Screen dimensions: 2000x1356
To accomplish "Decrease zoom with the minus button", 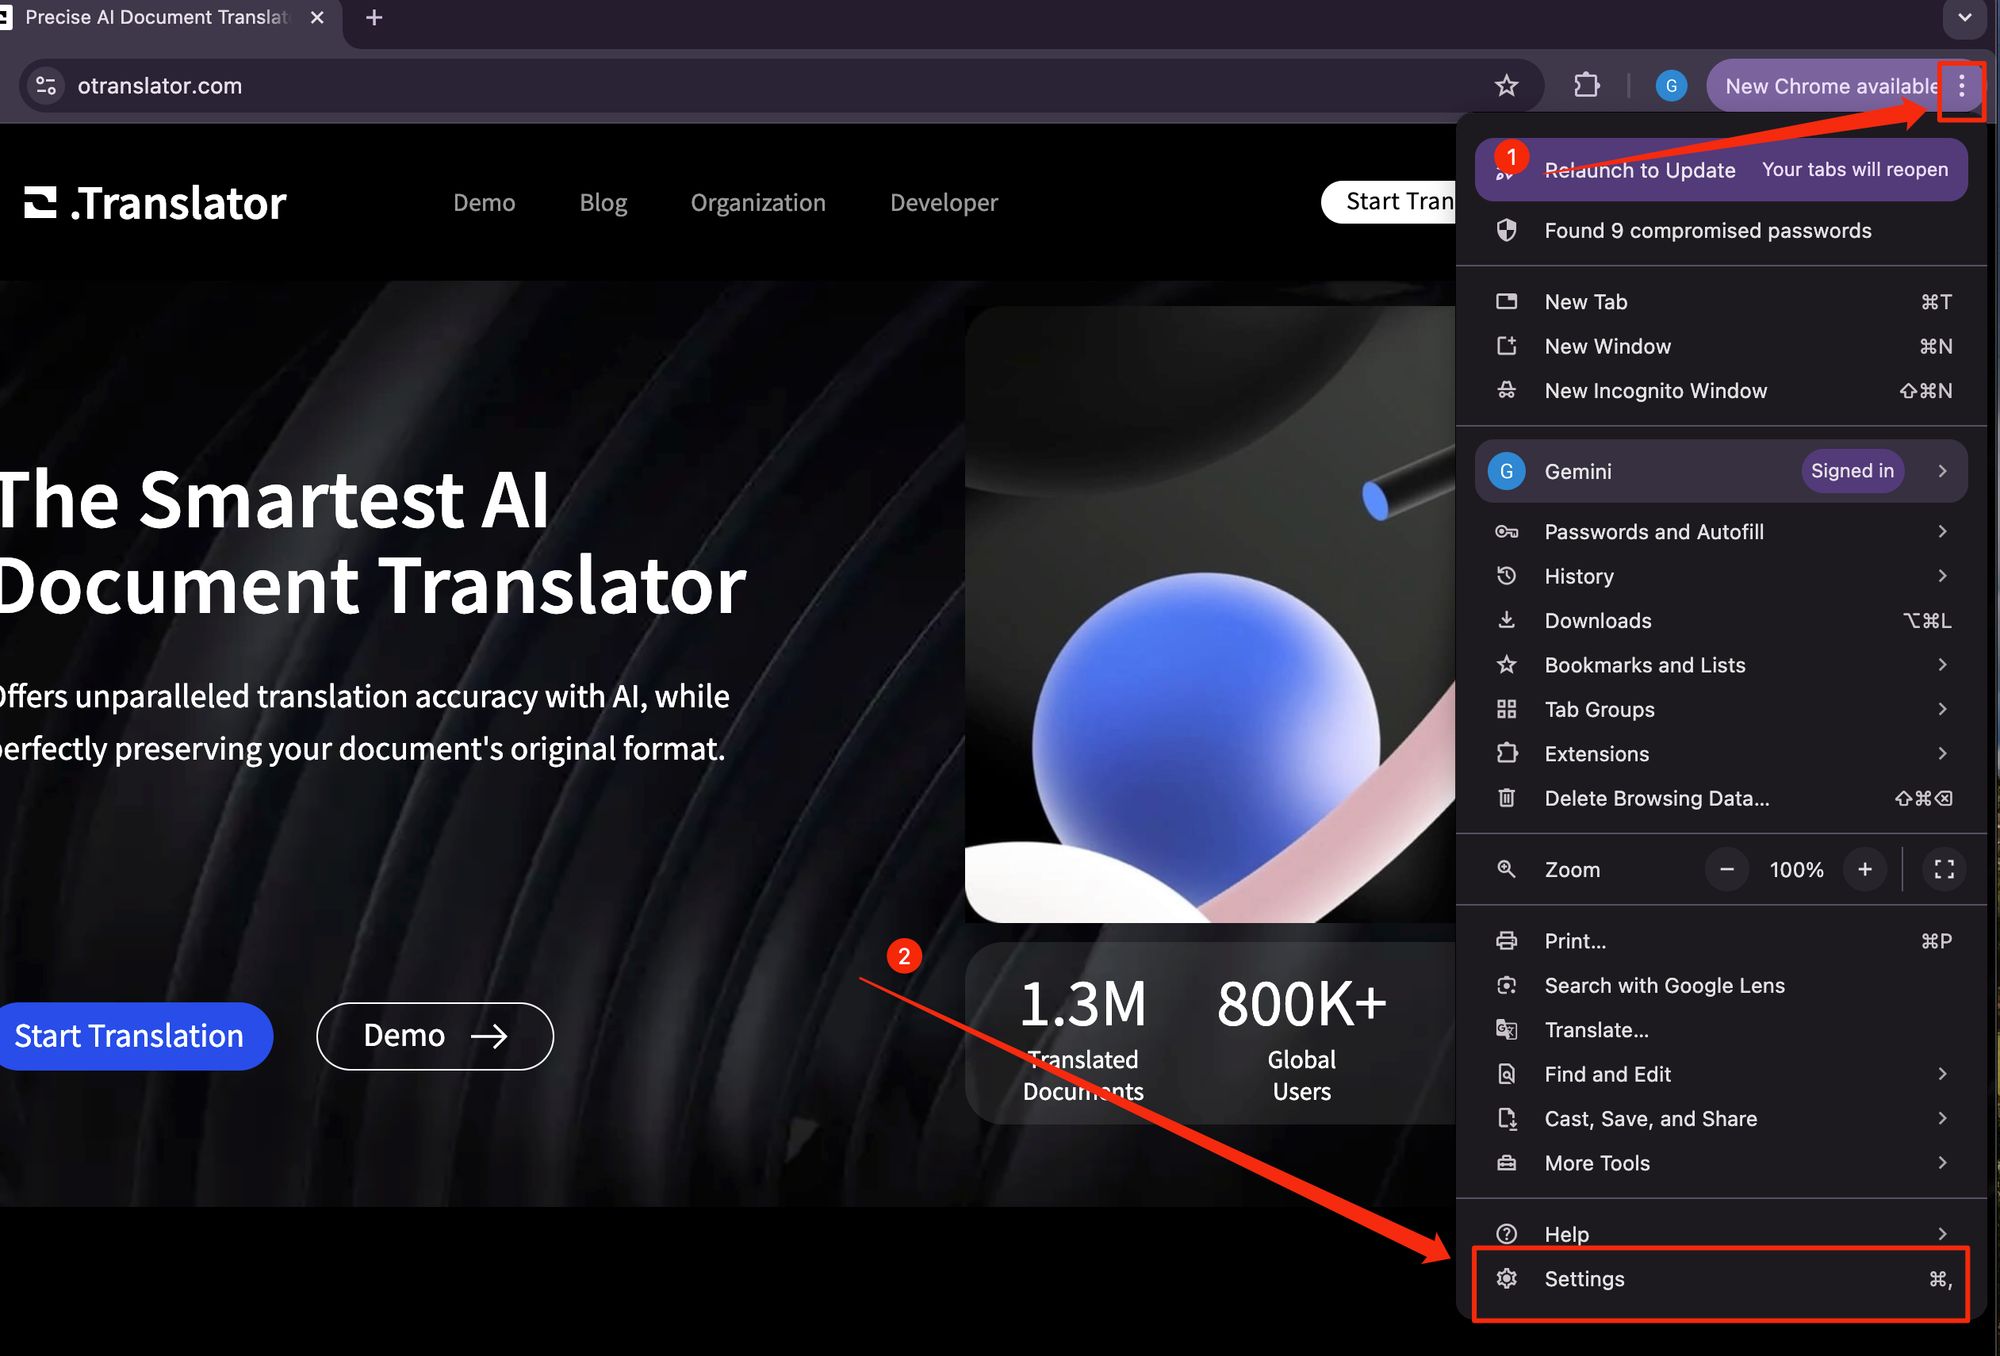I will tap(1727, 869).
